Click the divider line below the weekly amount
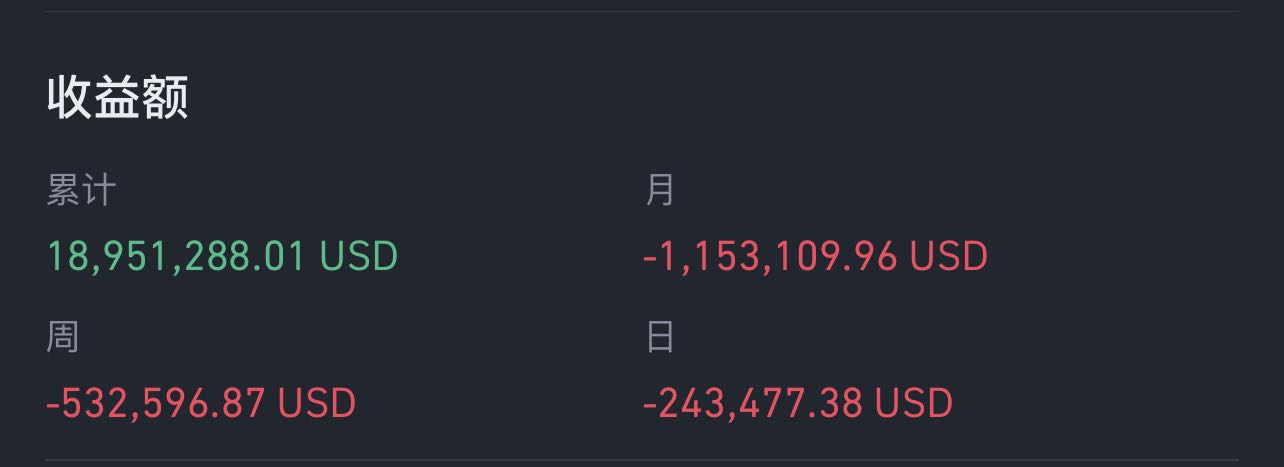This screenshot has height=467, width=1284. [642, 461]
